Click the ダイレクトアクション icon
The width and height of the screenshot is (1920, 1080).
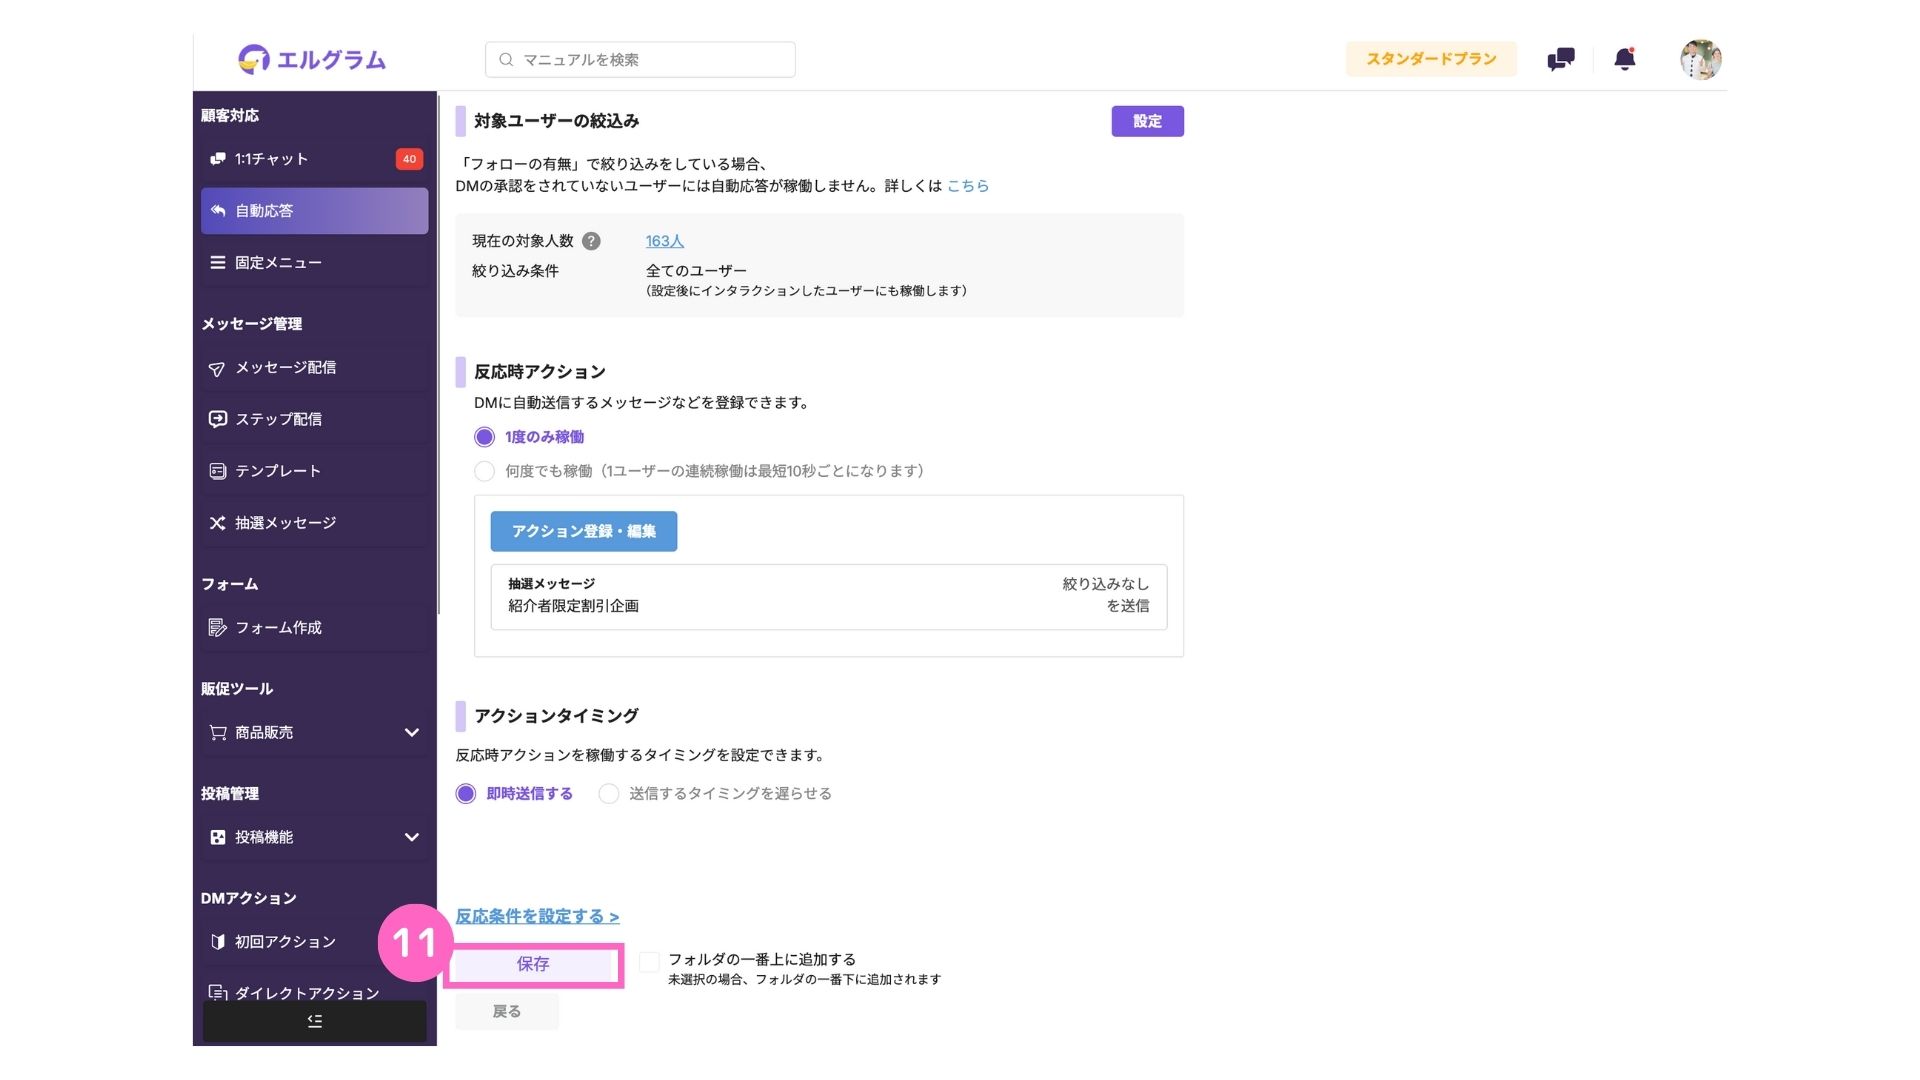(x=217, y=993)
